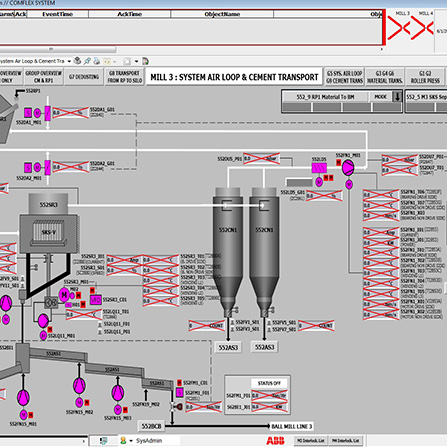
Task: Open 552LQ11_T01 temperature value
Action: tap(84, 315)
